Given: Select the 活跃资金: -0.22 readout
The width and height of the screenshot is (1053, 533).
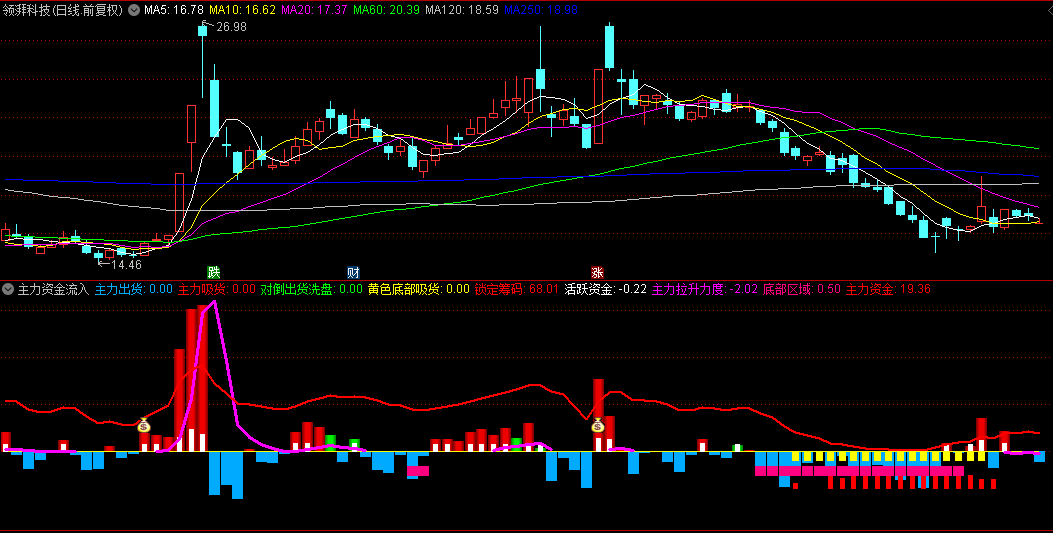Looking at the screenshot, I should pos(606,289).
